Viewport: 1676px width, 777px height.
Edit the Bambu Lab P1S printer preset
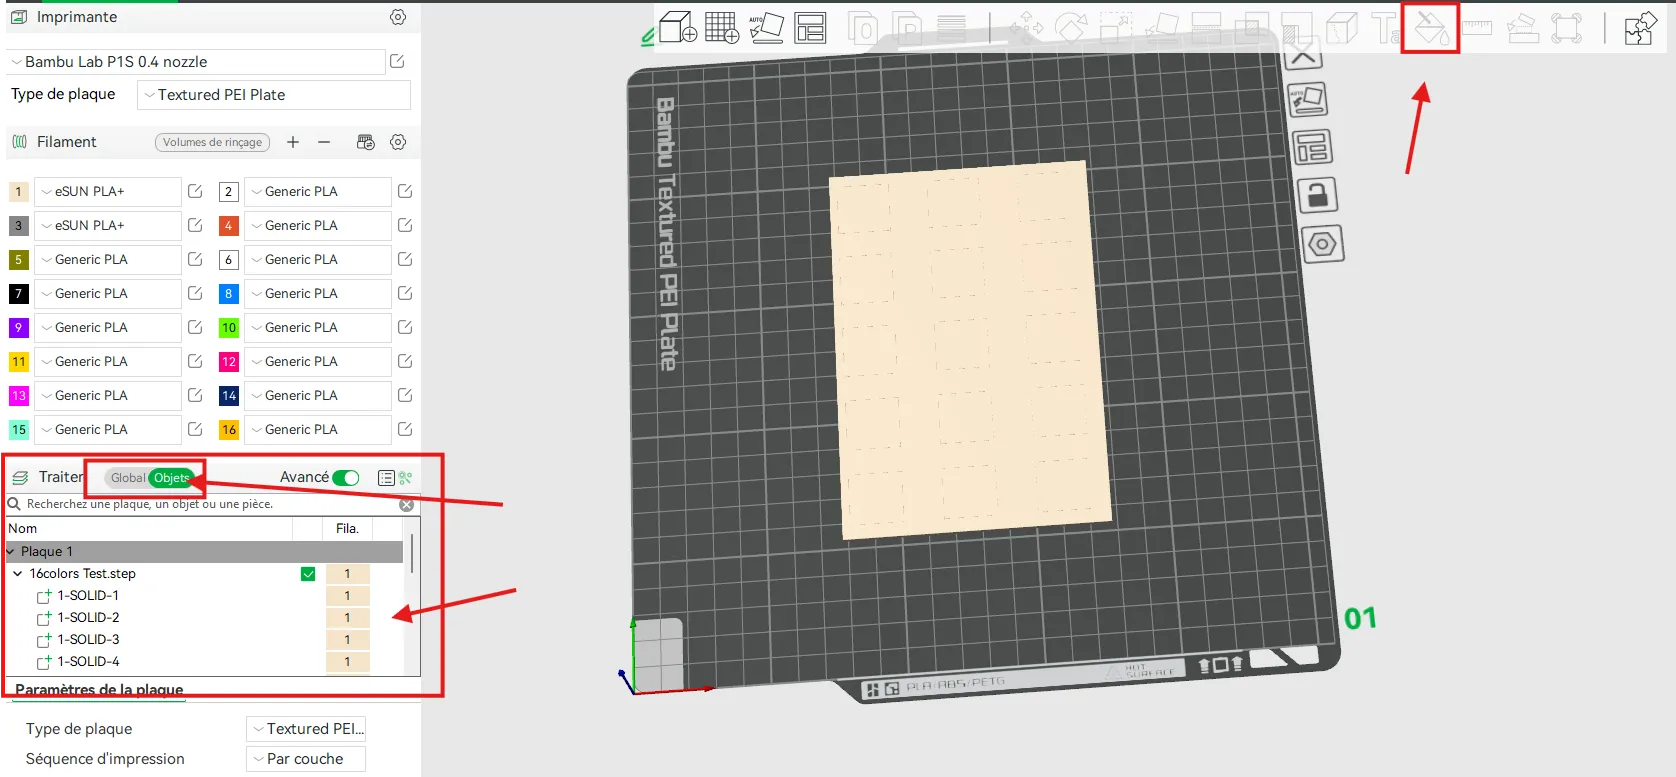(x=397, y=62)
